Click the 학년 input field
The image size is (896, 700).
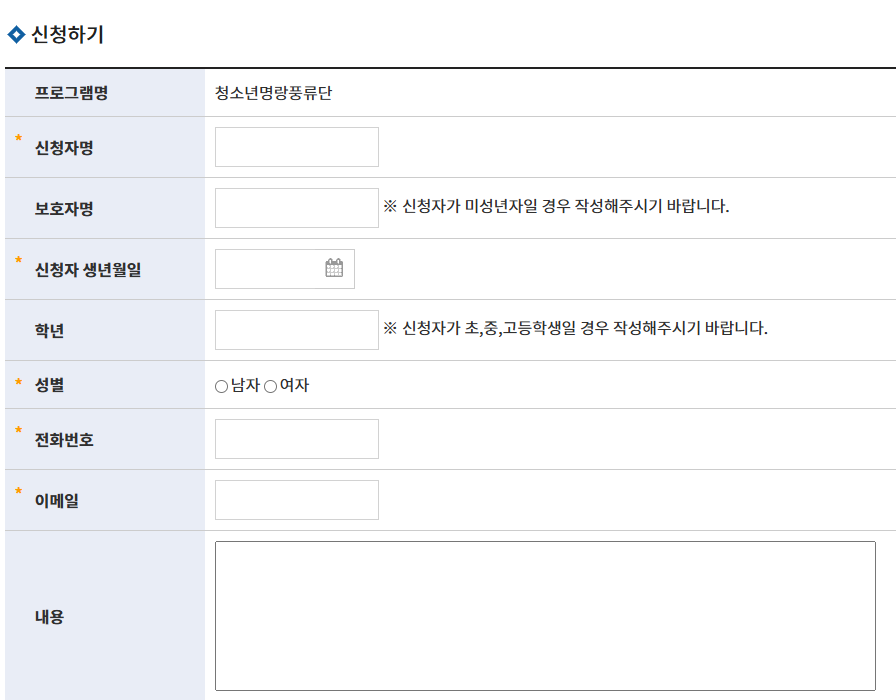click(x=297, y=330)
